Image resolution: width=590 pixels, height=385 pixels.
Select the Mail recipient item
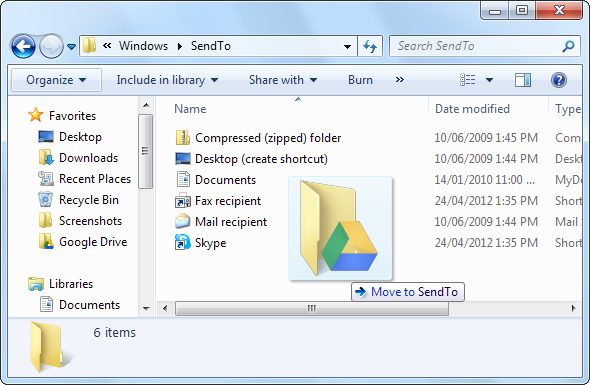click(231, 222)
